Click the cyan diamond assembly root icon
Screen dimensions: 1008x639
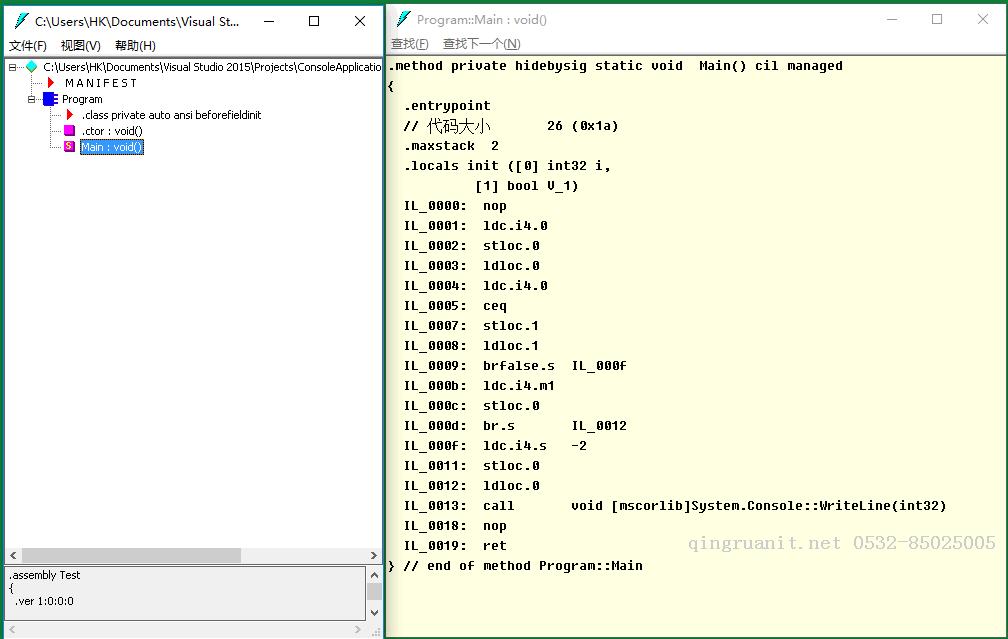point(32,66)
